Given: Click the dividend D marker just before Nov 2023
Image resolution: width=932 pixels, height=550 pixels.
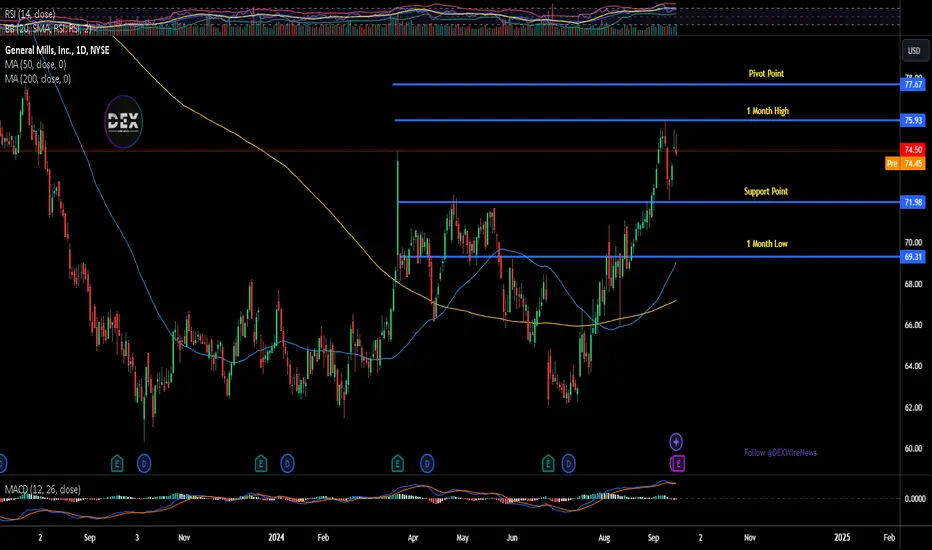Looking at the screenshot, I should (144, 463).
